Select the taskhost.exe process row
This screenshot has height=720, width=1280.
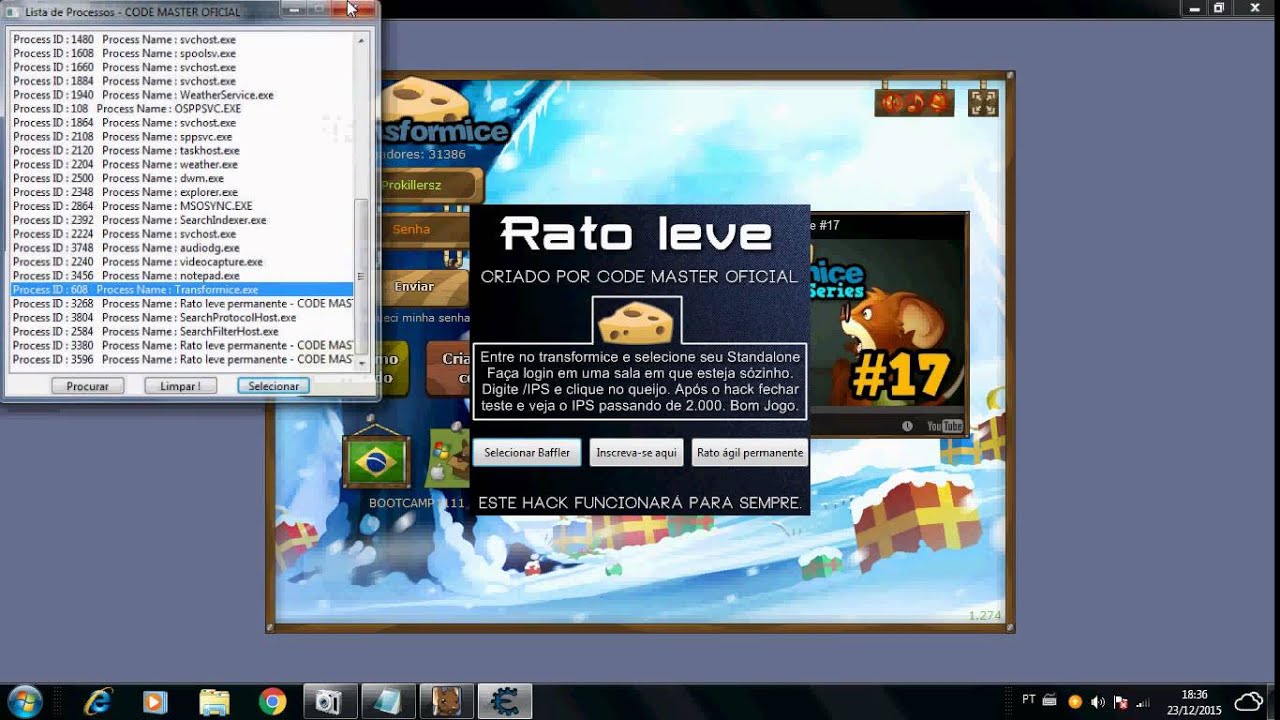coord(182,150)
